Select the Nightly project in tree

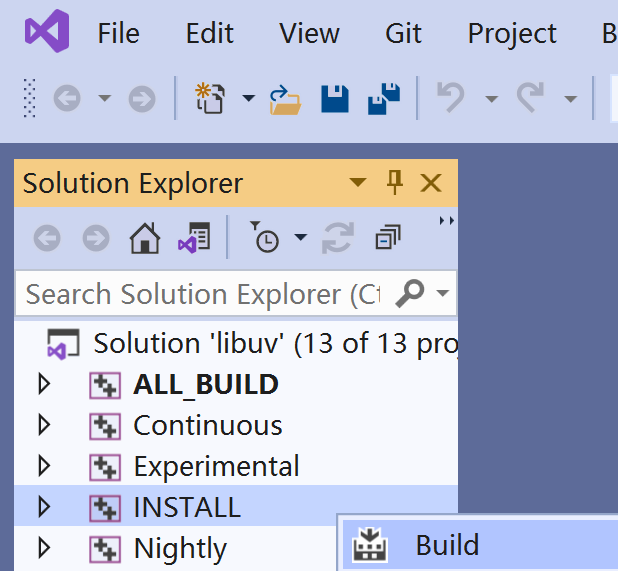(x=180, y=548)
